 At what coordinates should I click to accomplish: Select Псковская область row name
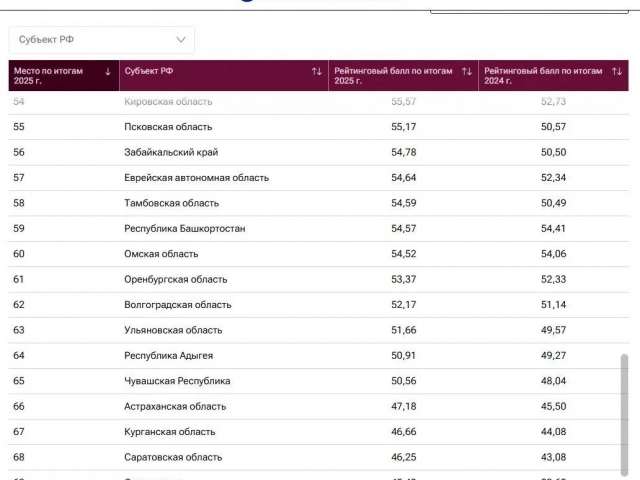pyautogui.click(x=168, y=127)
